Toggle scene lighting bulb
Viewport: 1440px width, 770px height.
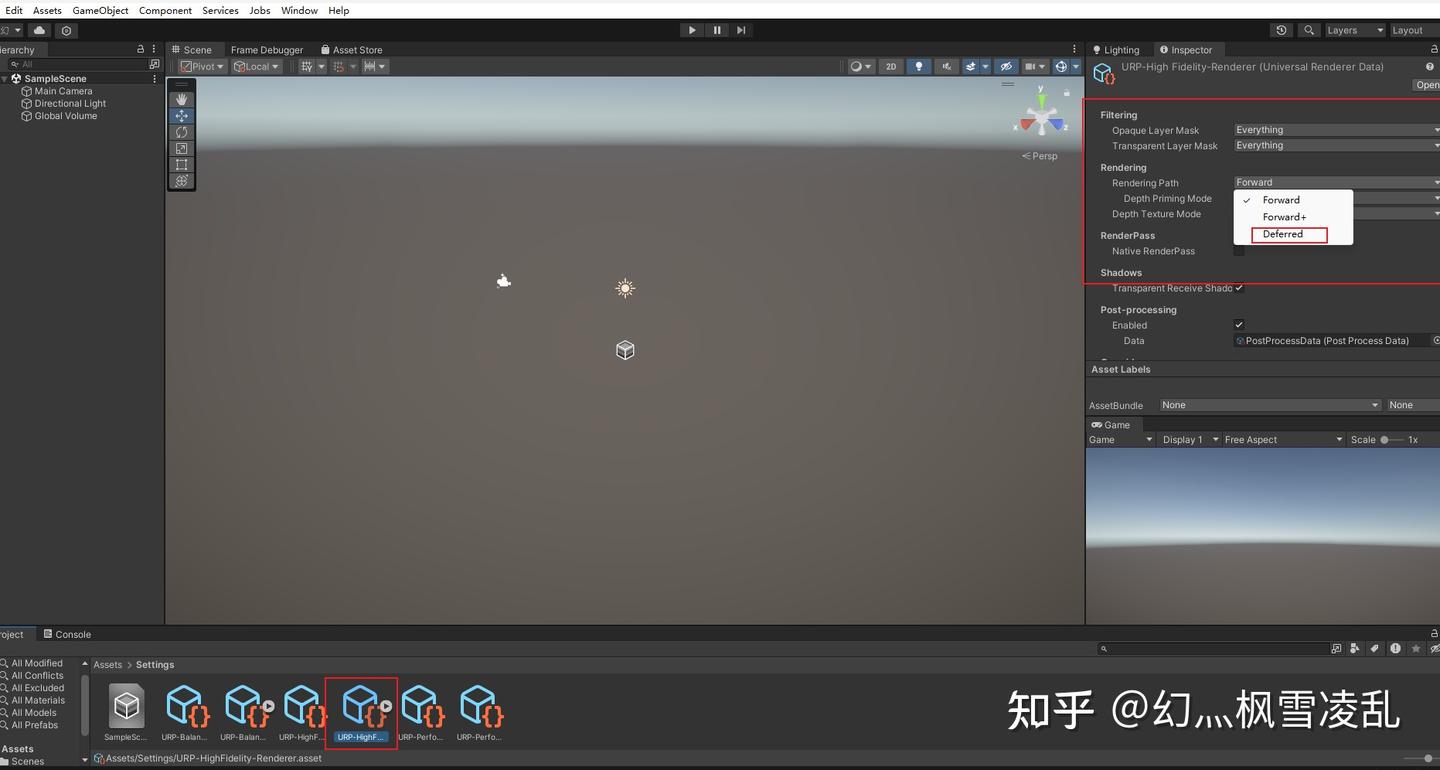click(919, 67)
